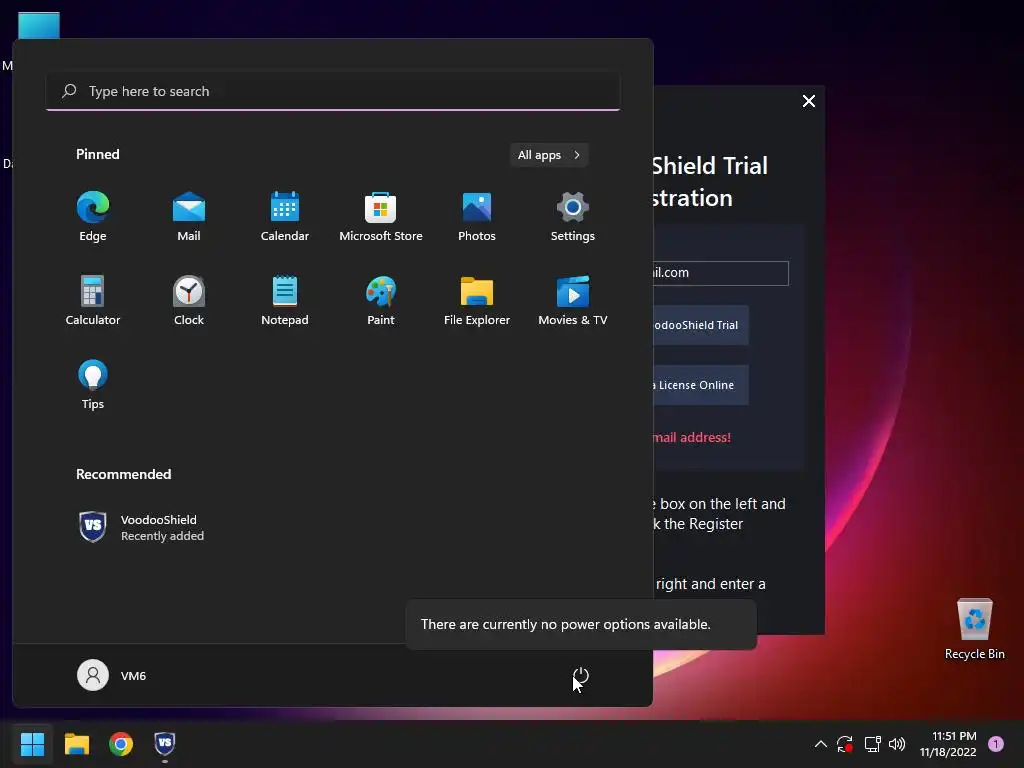Click the email field in VoodooShield window
1024x768 pixels.
click(x=720, y=273)
